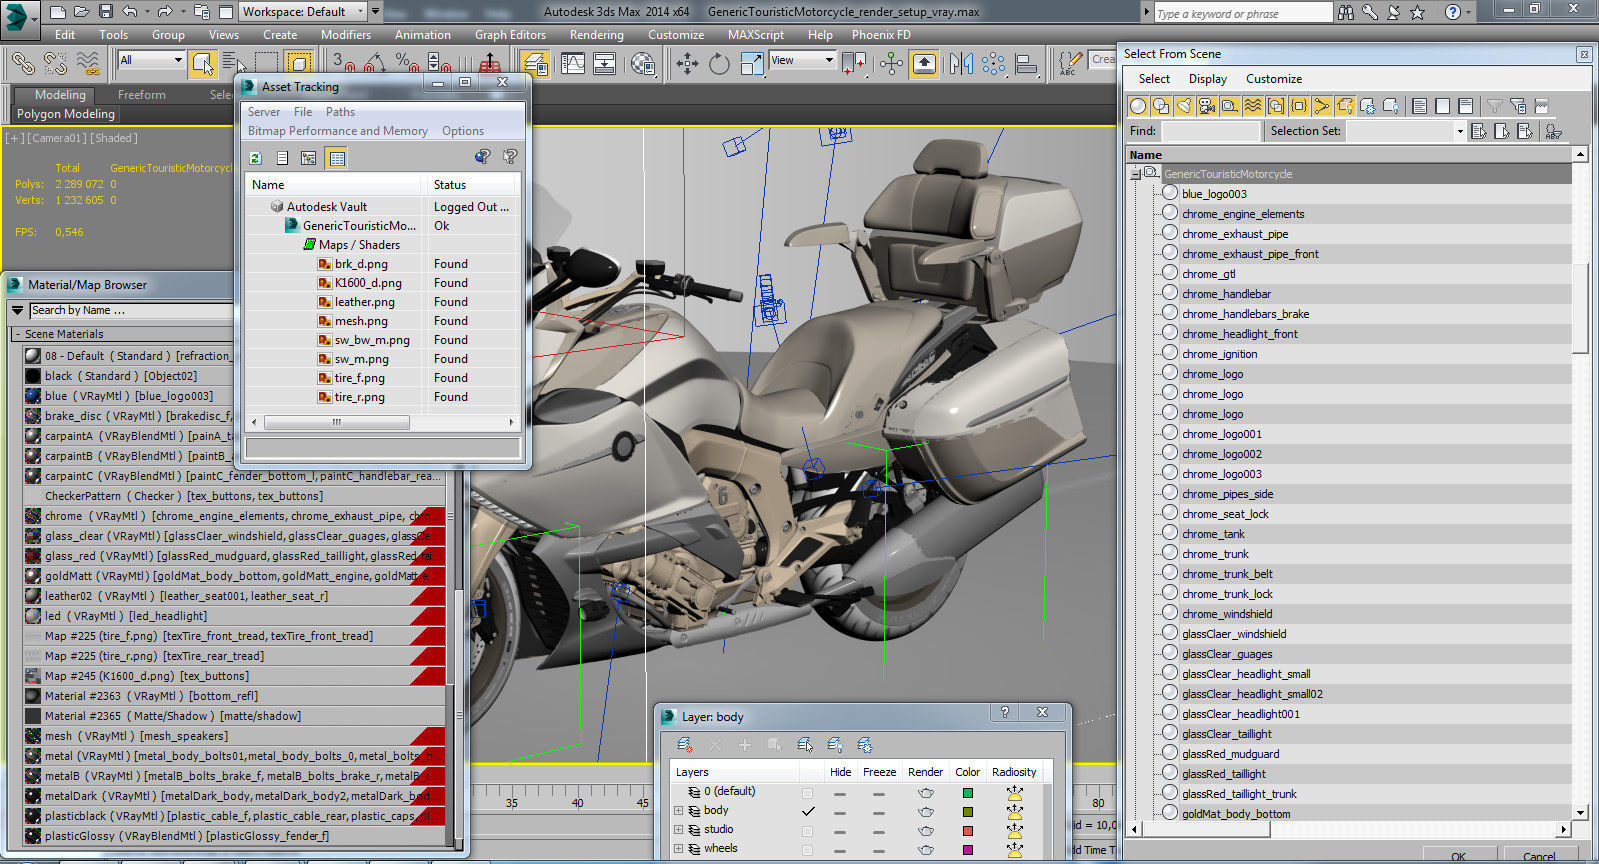Toggle Hide for the body layer
Image resolution: width=1599 pixels, height=864 pixels.
[840, 811]
